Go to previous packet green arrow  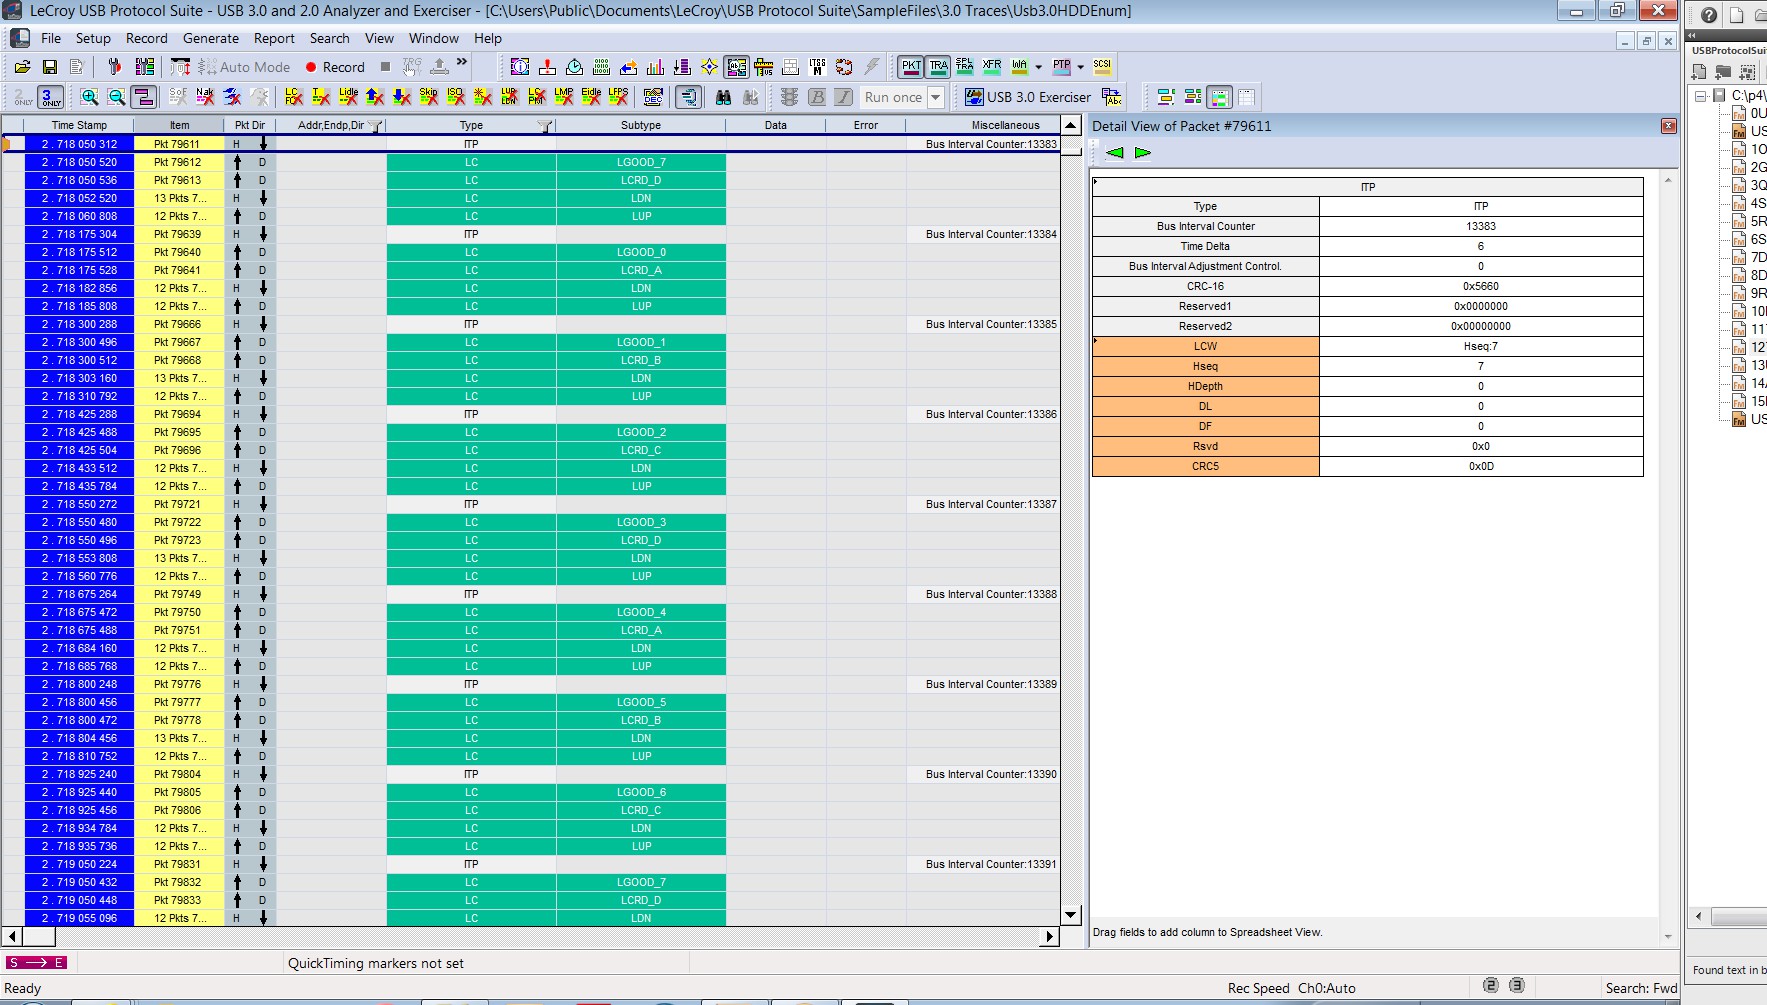point(1114,153)
